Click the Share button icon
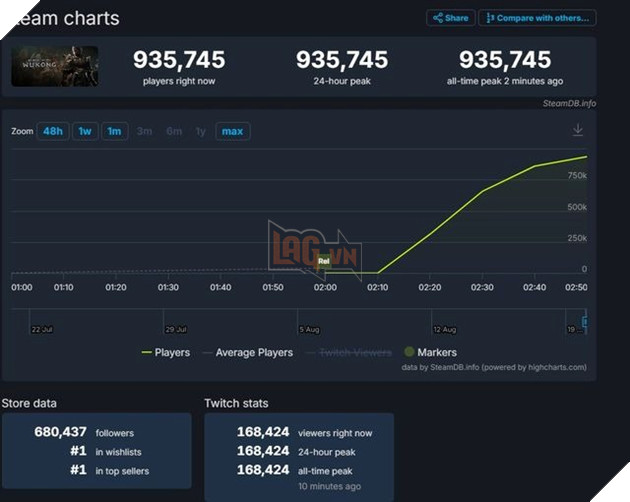The width and height of the screenshot is (630, 502). point(437,18)
